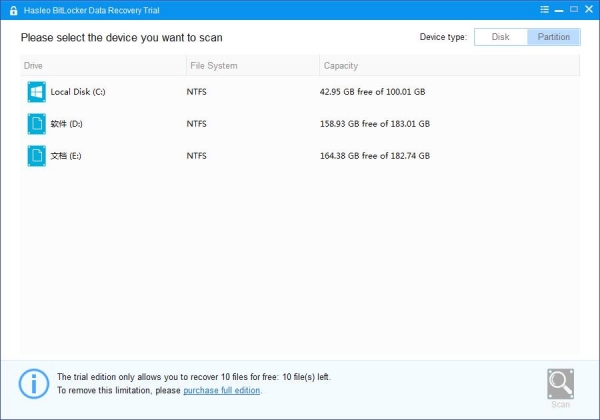
Task: Click the window title 'Hasleo BitLocker Data Recovery Trial'
Action: 91,10
